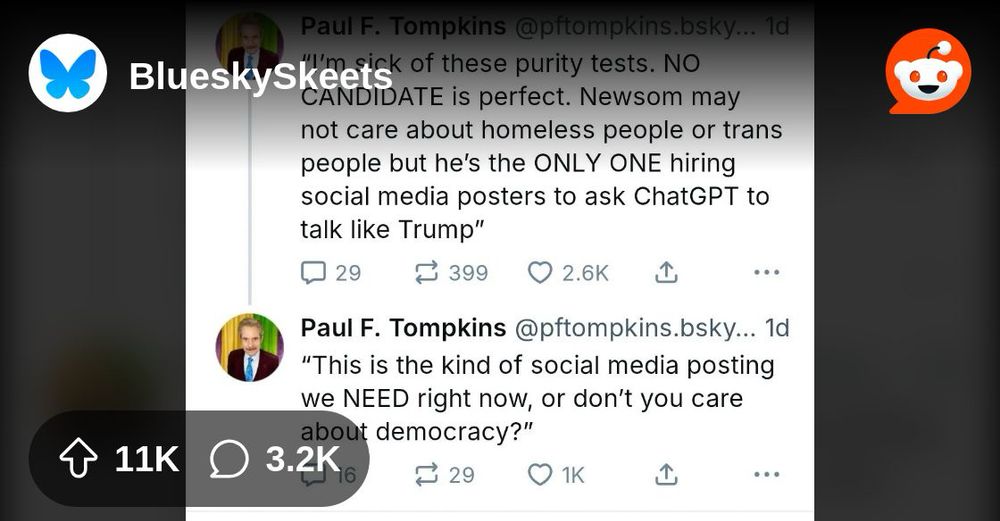Click the repost icon with 399 reposts
This screenshot has width=1000, height=521.
(x=427, y=272)
